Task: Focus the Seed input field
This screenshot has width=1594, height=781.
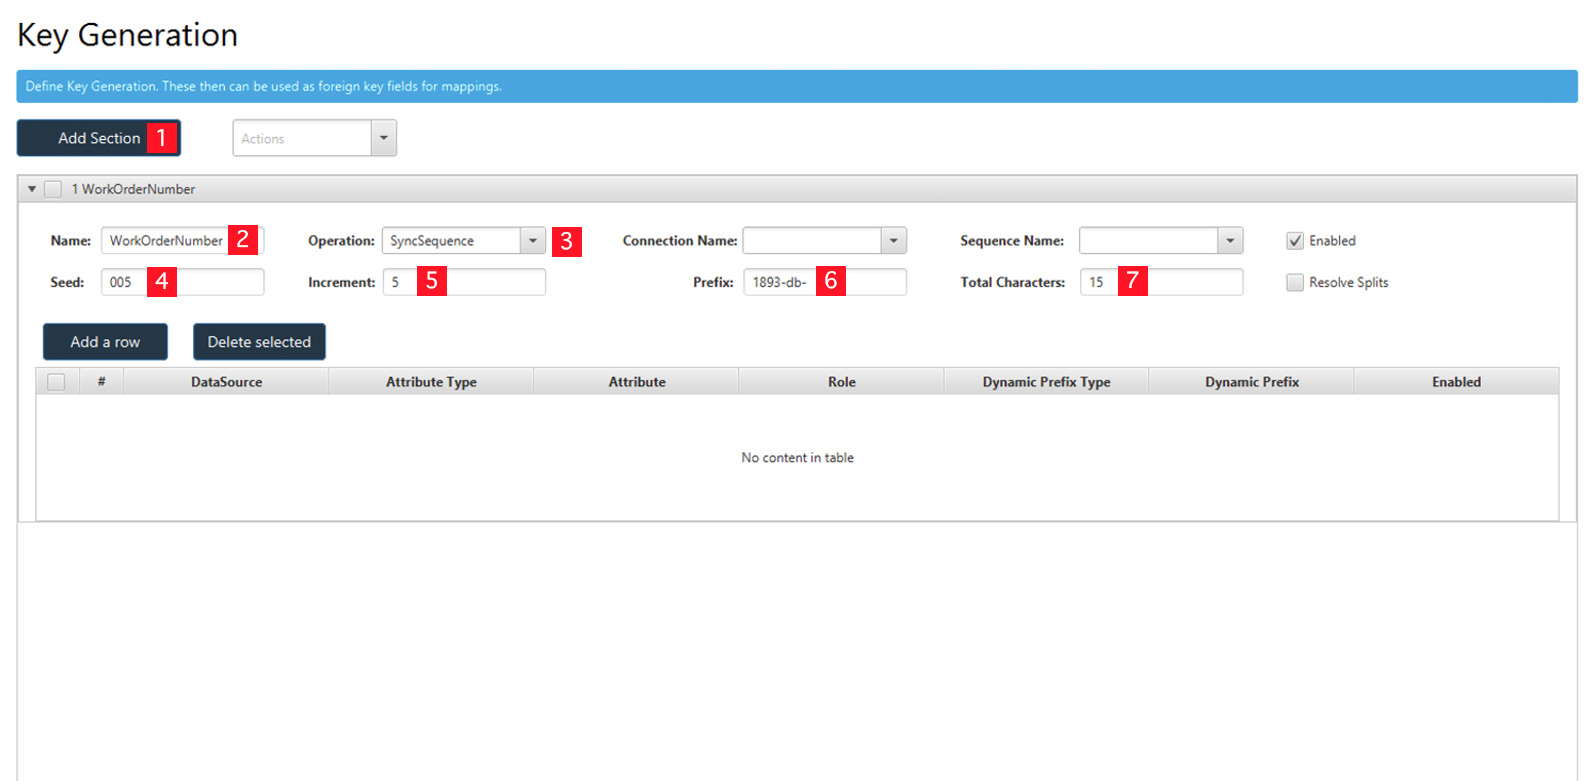Action: 182,282
